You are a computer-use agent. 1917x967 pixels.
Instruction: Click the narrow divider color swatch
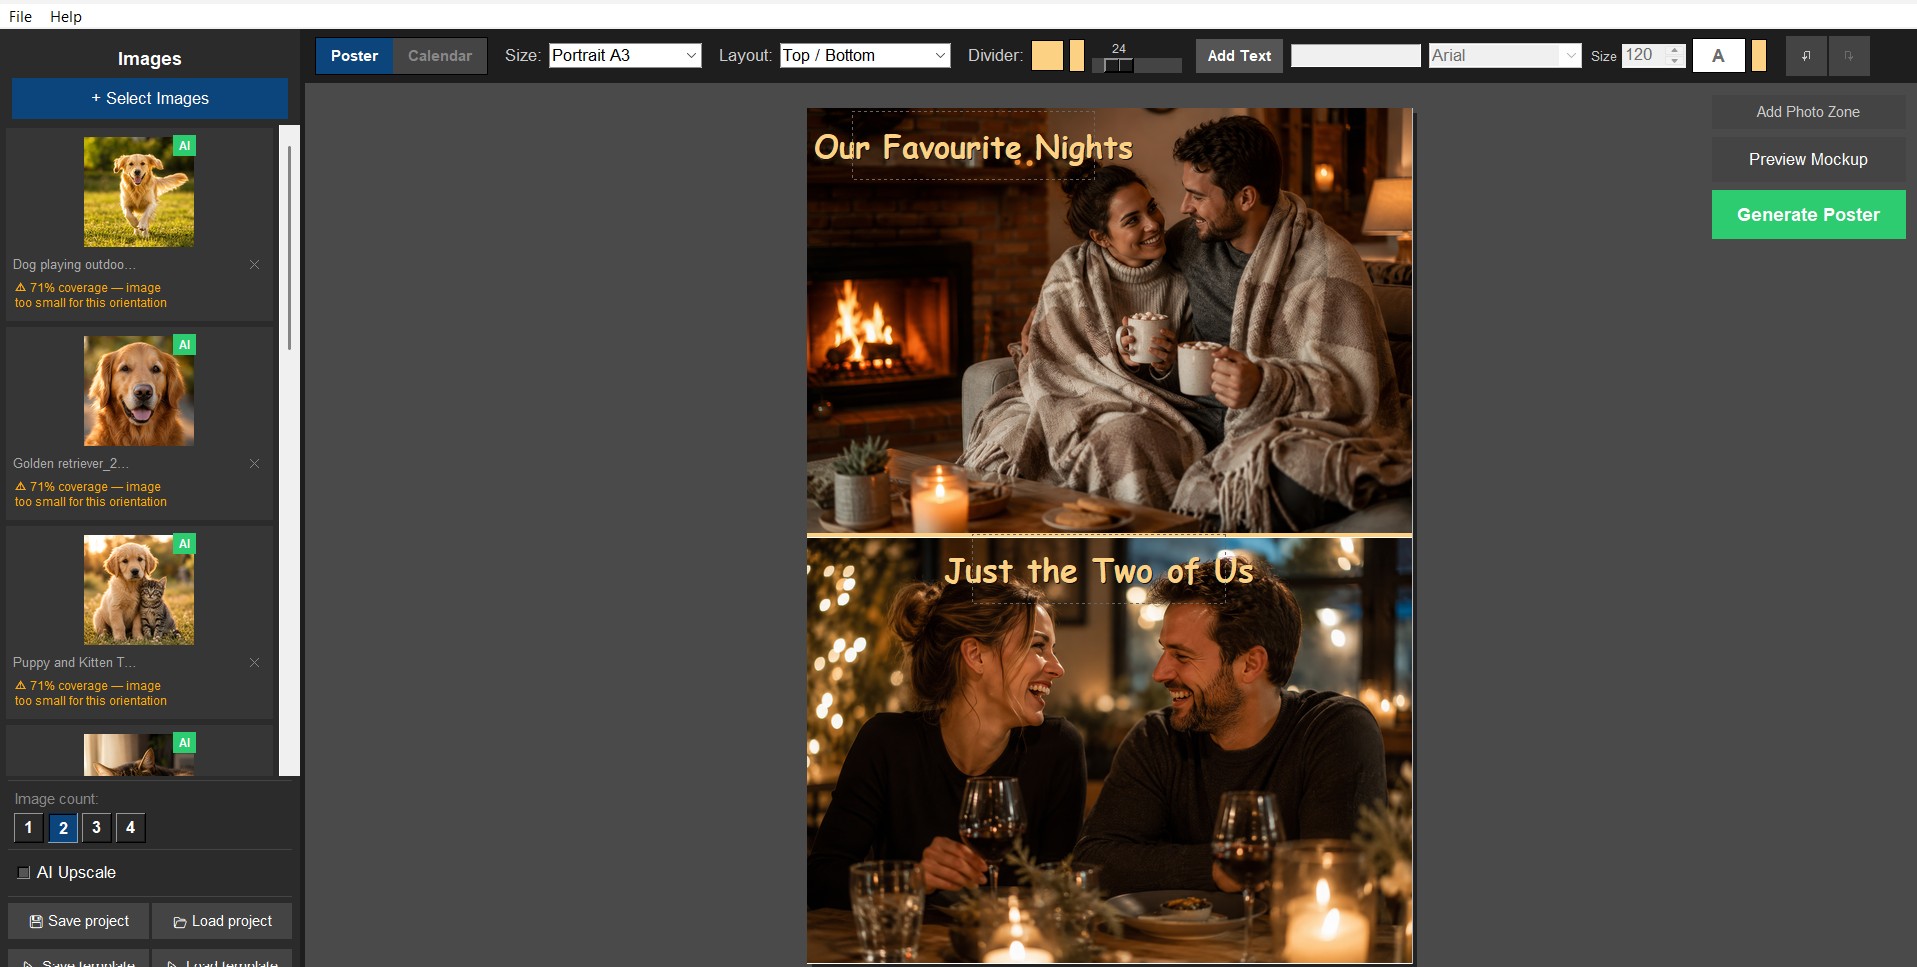pos(1077,56)
